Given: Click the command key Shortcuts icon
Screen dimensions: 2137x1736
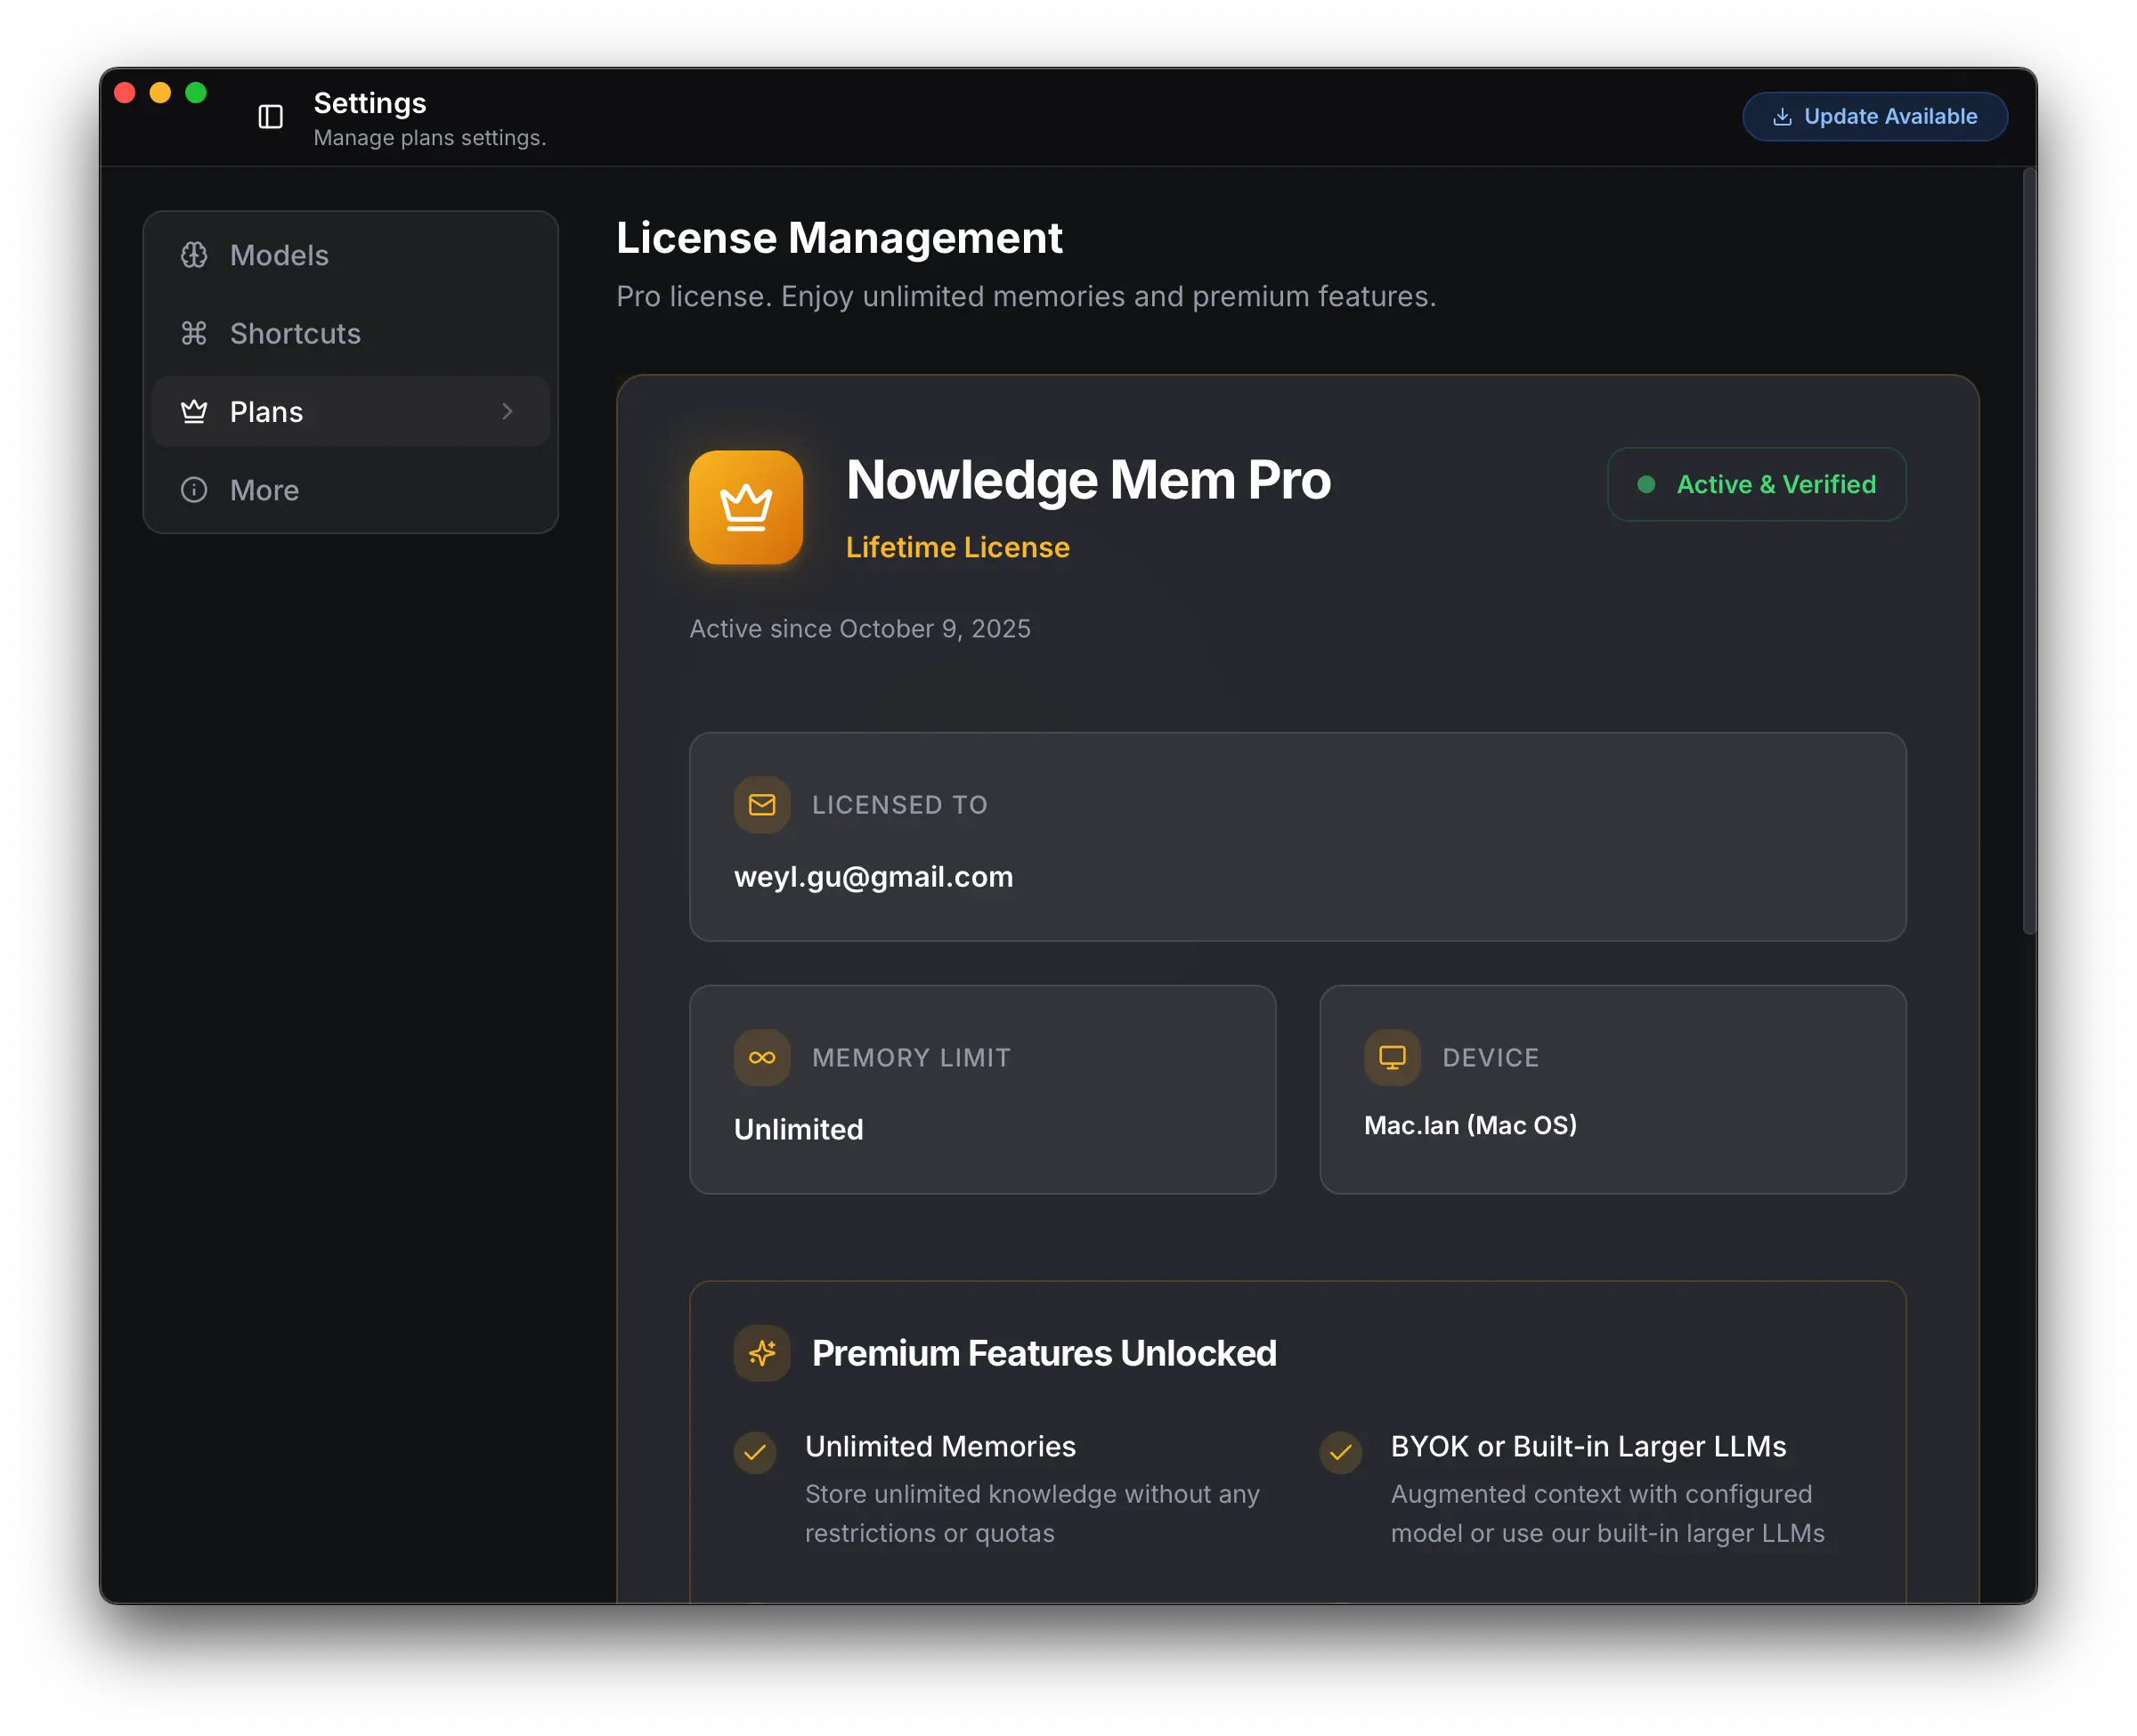Looking at the screenshot, I should click(x=194, y=333).
